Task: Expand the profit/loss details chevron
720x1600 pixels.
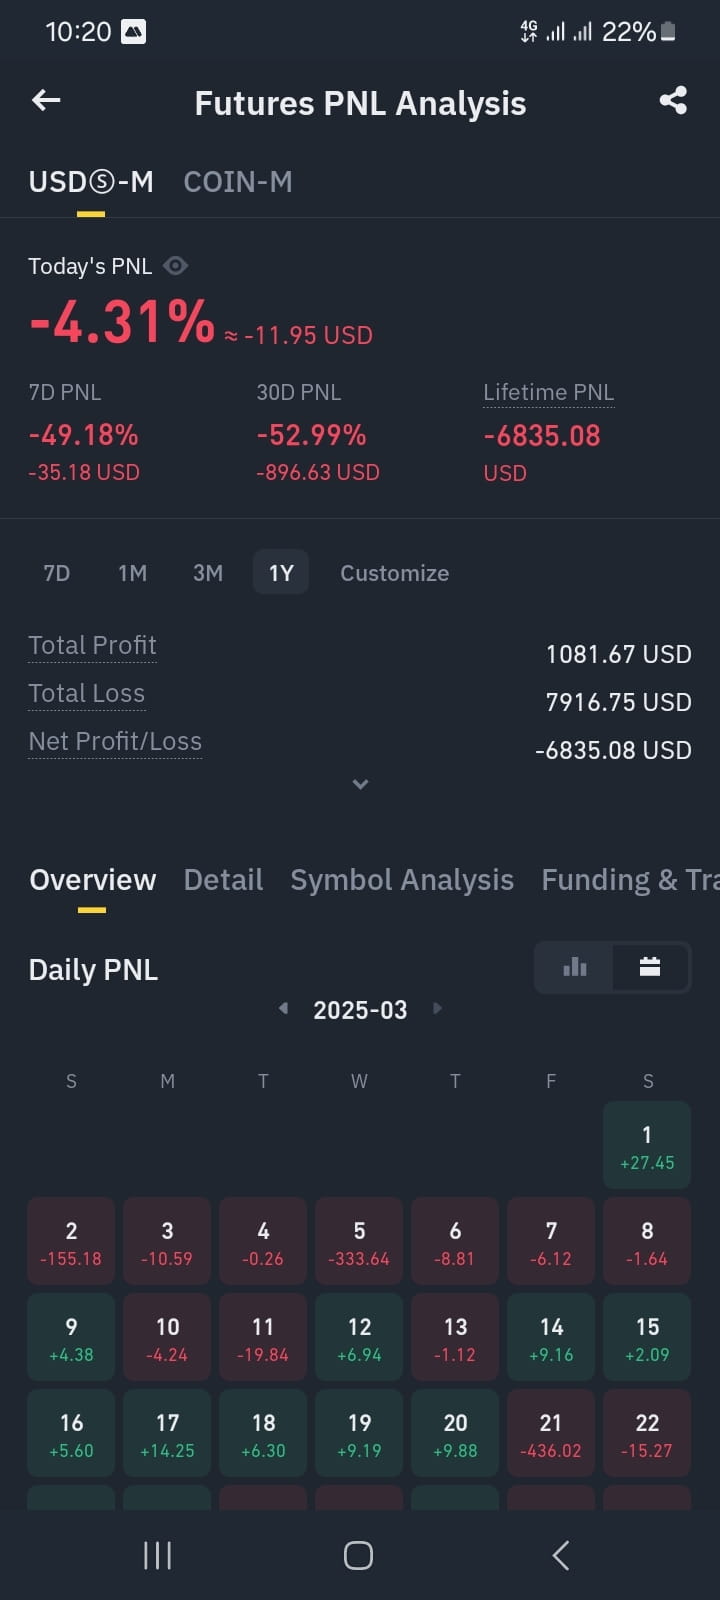Action: [360, 784]
